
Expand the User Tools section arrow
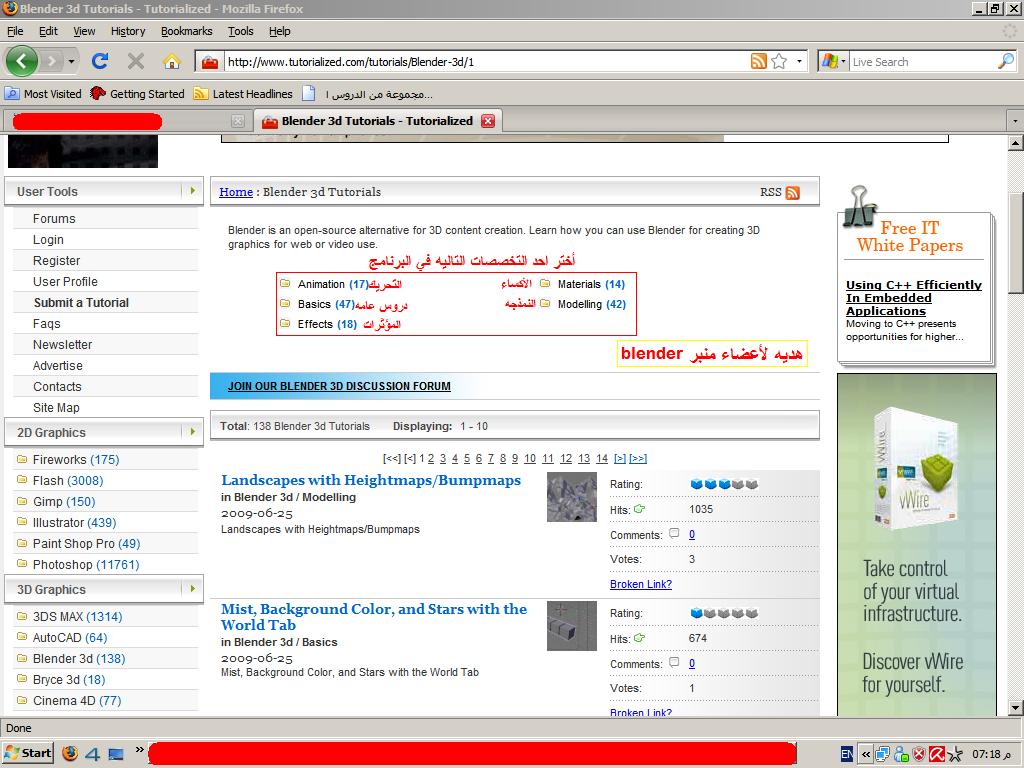(x=192, y=191)
